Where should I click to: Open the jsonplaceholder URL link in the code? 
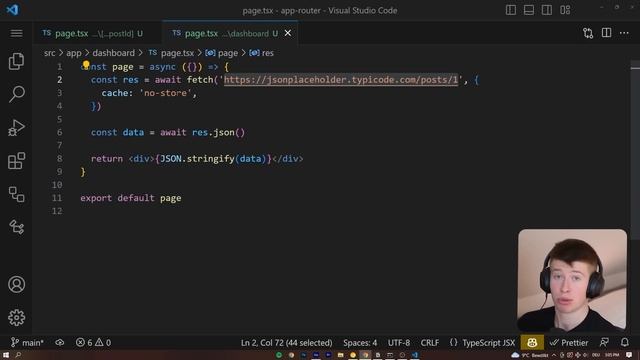click(x=341, y=80)
